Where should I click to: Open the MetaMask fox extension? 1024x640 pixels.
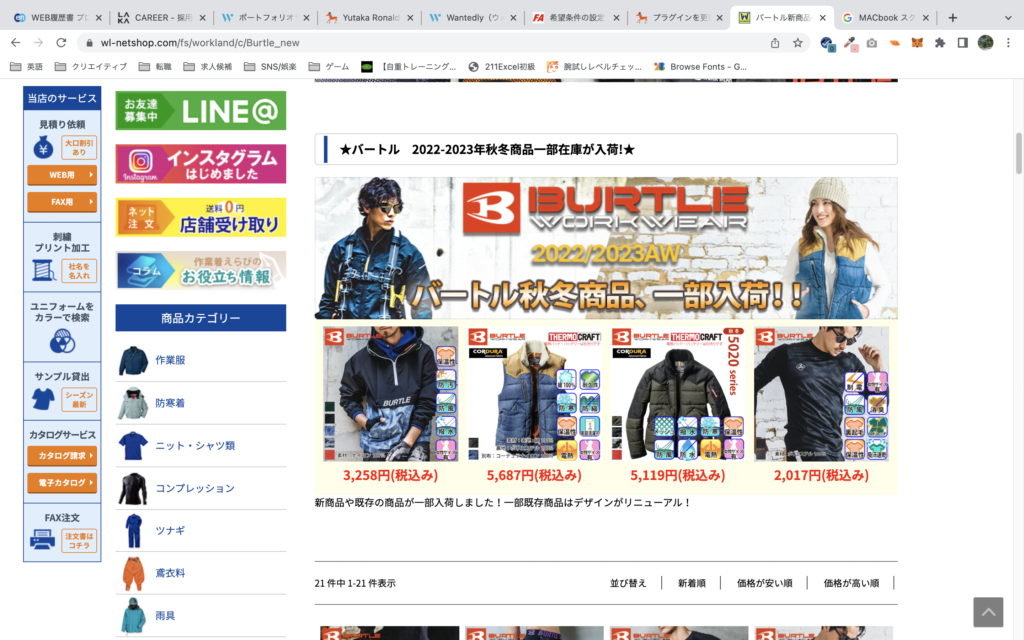[917, 42]
